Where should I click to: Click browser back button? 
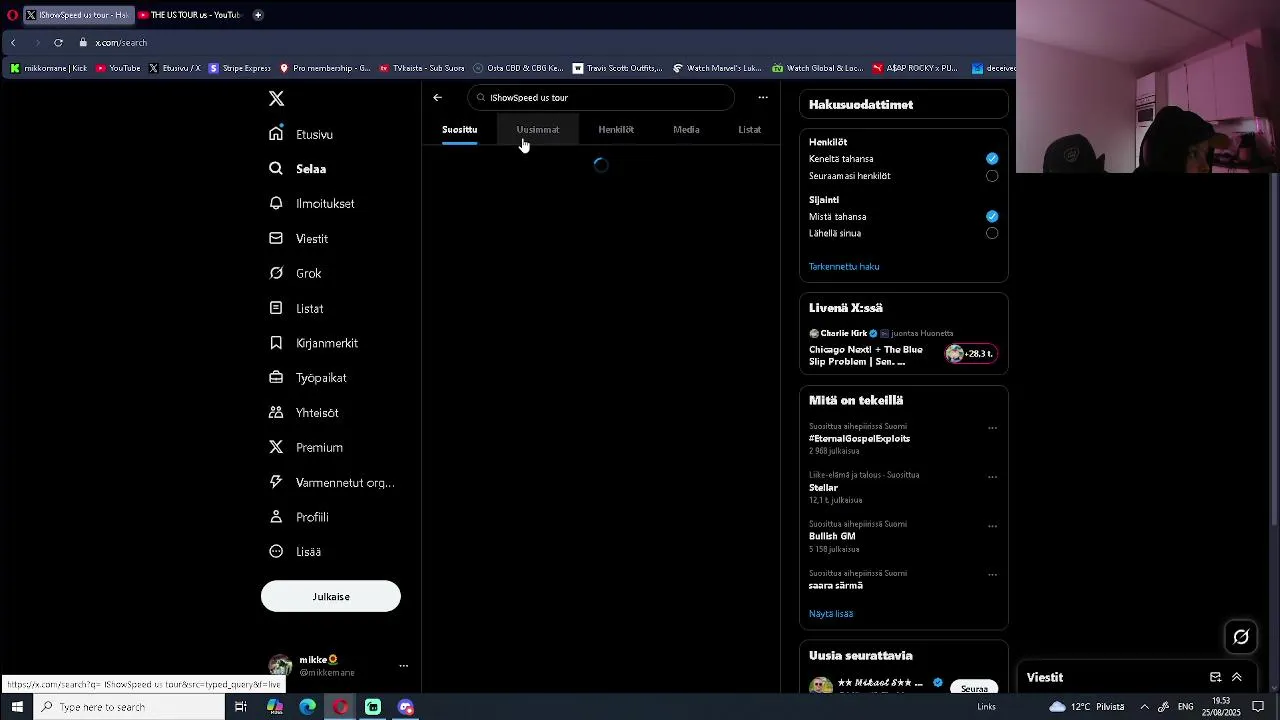click(13, 43)
